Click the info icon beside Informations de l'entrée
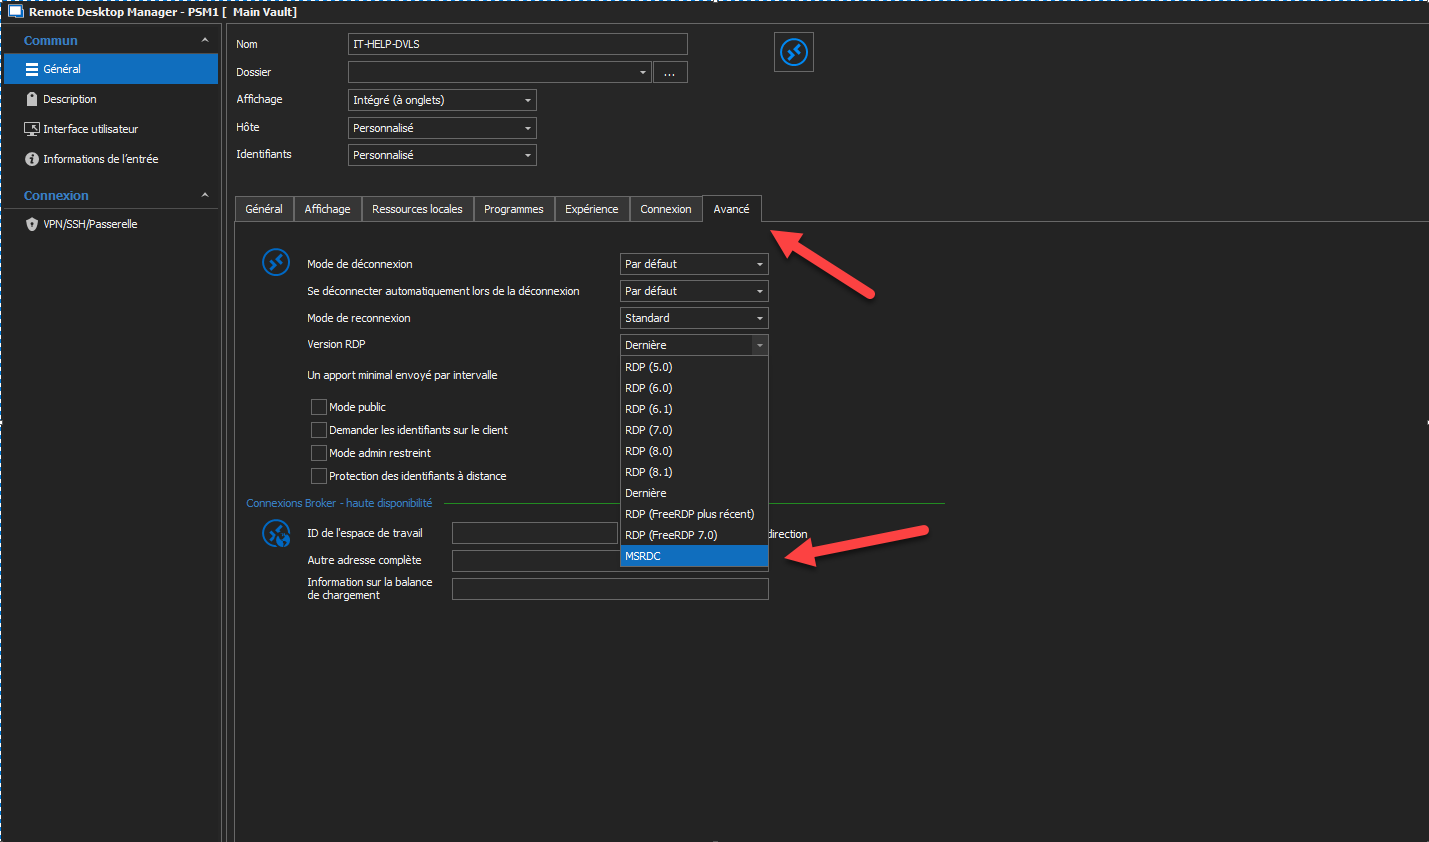Viewport: 1429px width, 842px height. tap(30, 158)
